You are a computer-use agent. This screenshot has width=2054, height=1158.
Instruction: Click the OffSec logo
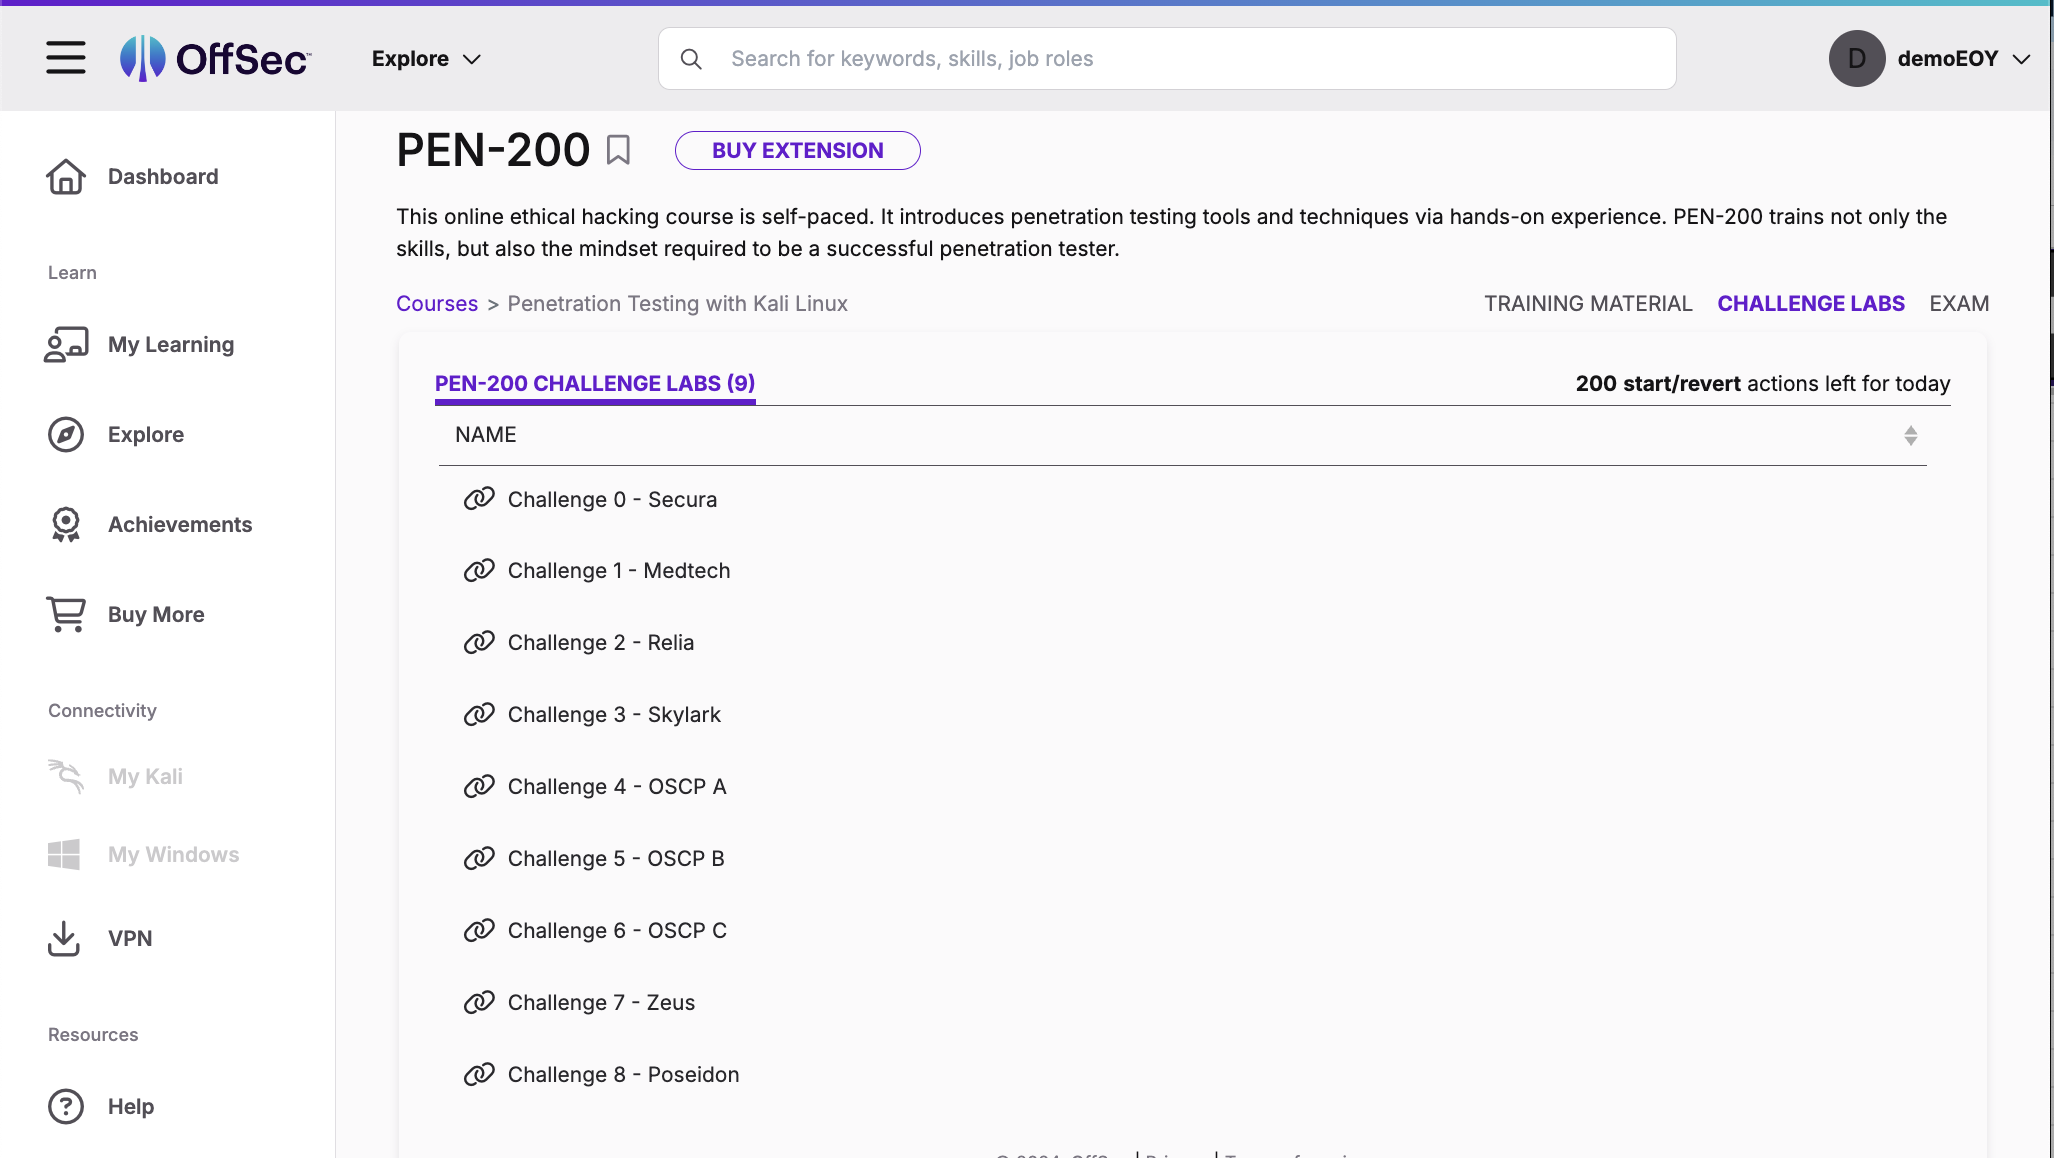pyautogui.click(x=214, y=57)
